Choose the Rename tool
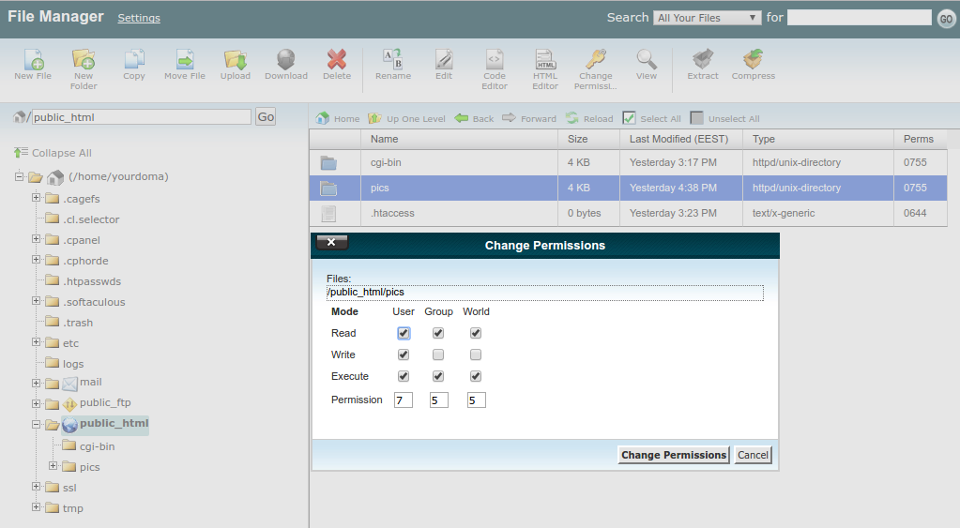 pos(393,60)
